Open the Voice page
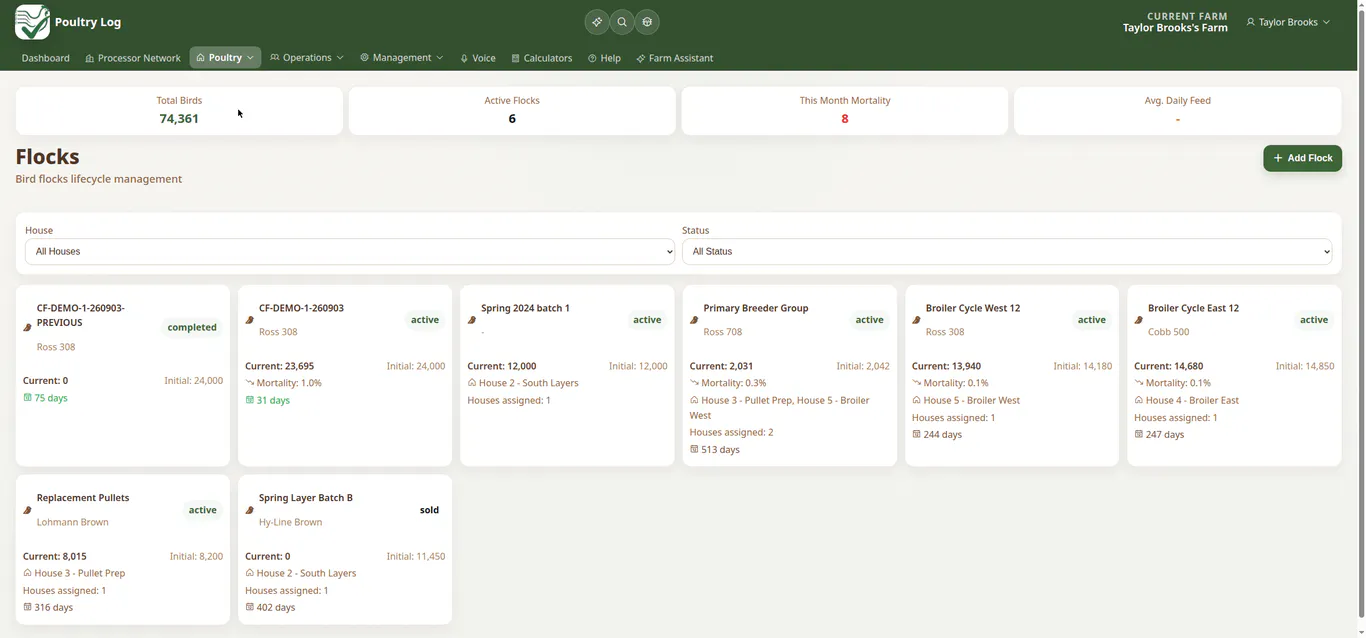The image size is (1366, 638). coord(478,58)
